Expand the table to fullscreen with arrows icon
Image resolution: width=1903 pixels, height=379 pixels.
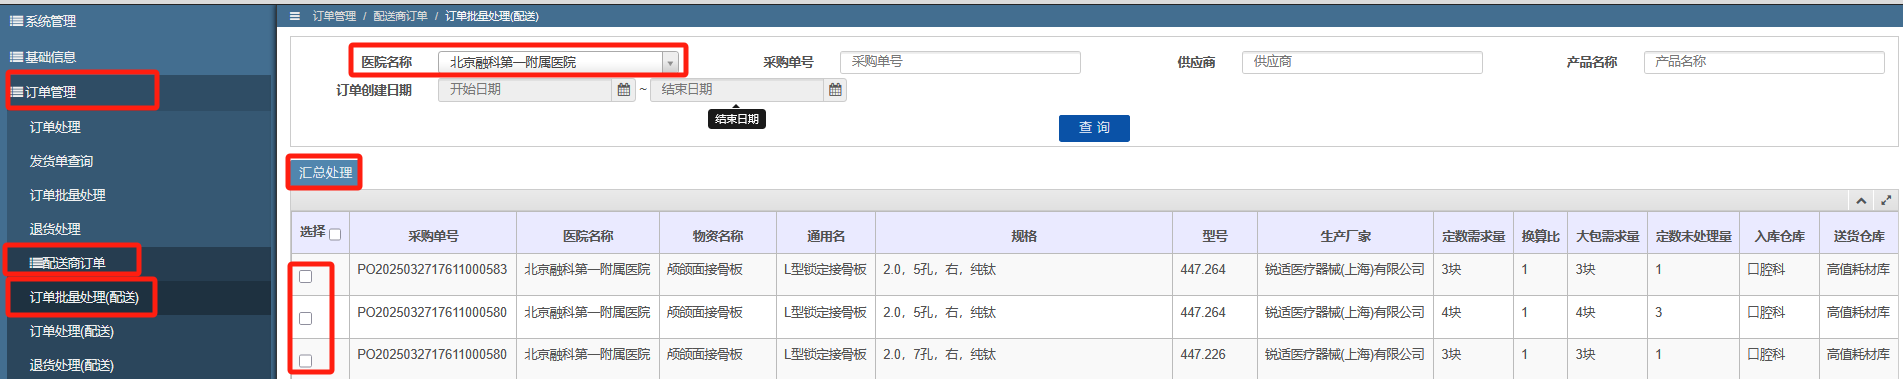[1886, 201]
